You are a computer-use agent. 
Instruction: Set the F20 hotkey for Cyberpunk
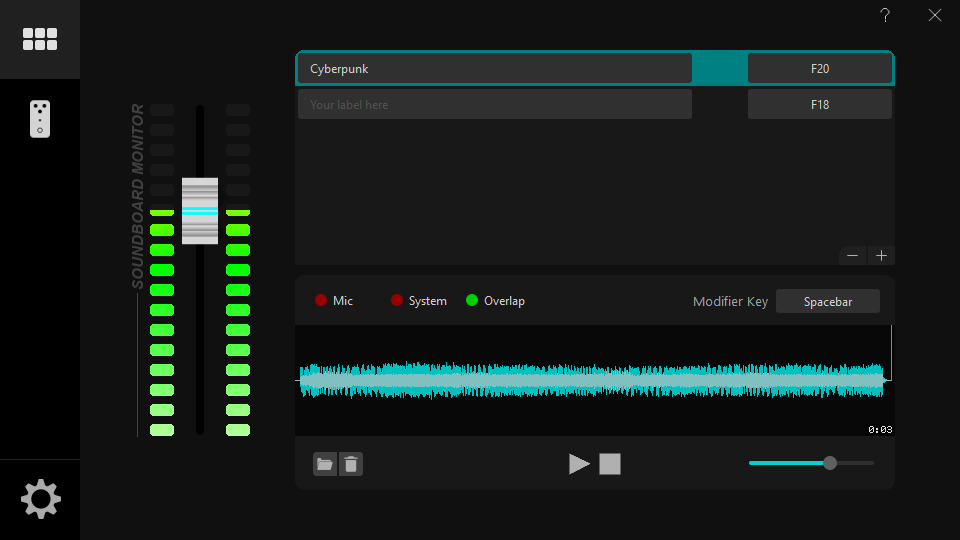(820, 69)
